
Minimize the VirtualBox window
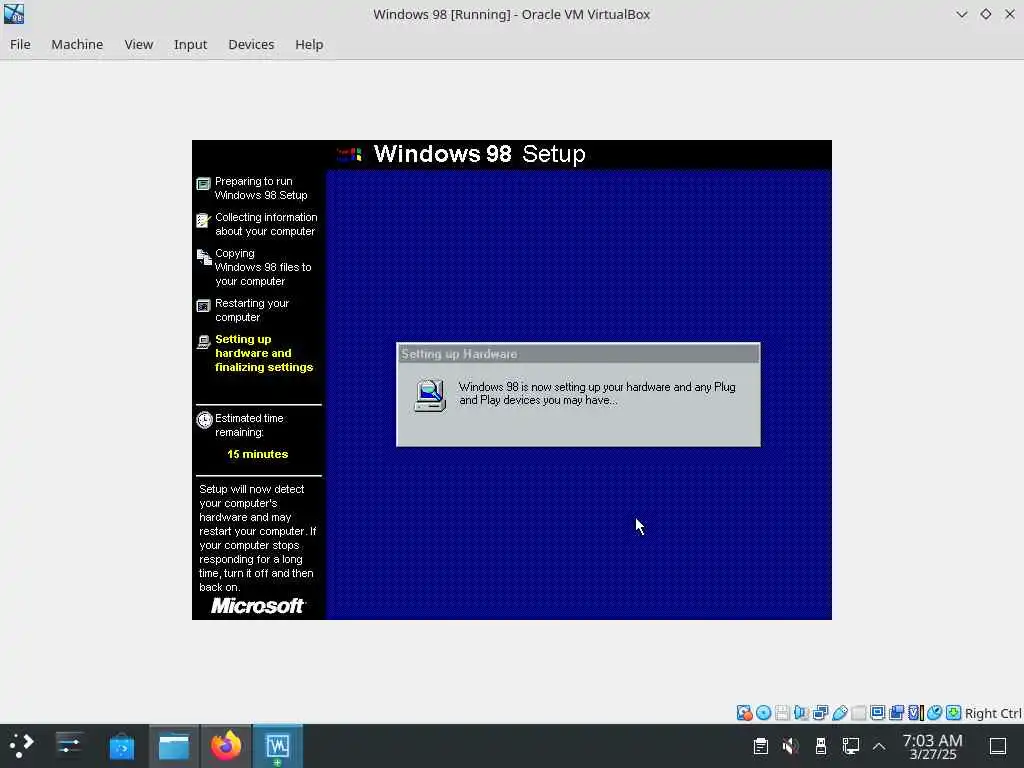[961, 14]
